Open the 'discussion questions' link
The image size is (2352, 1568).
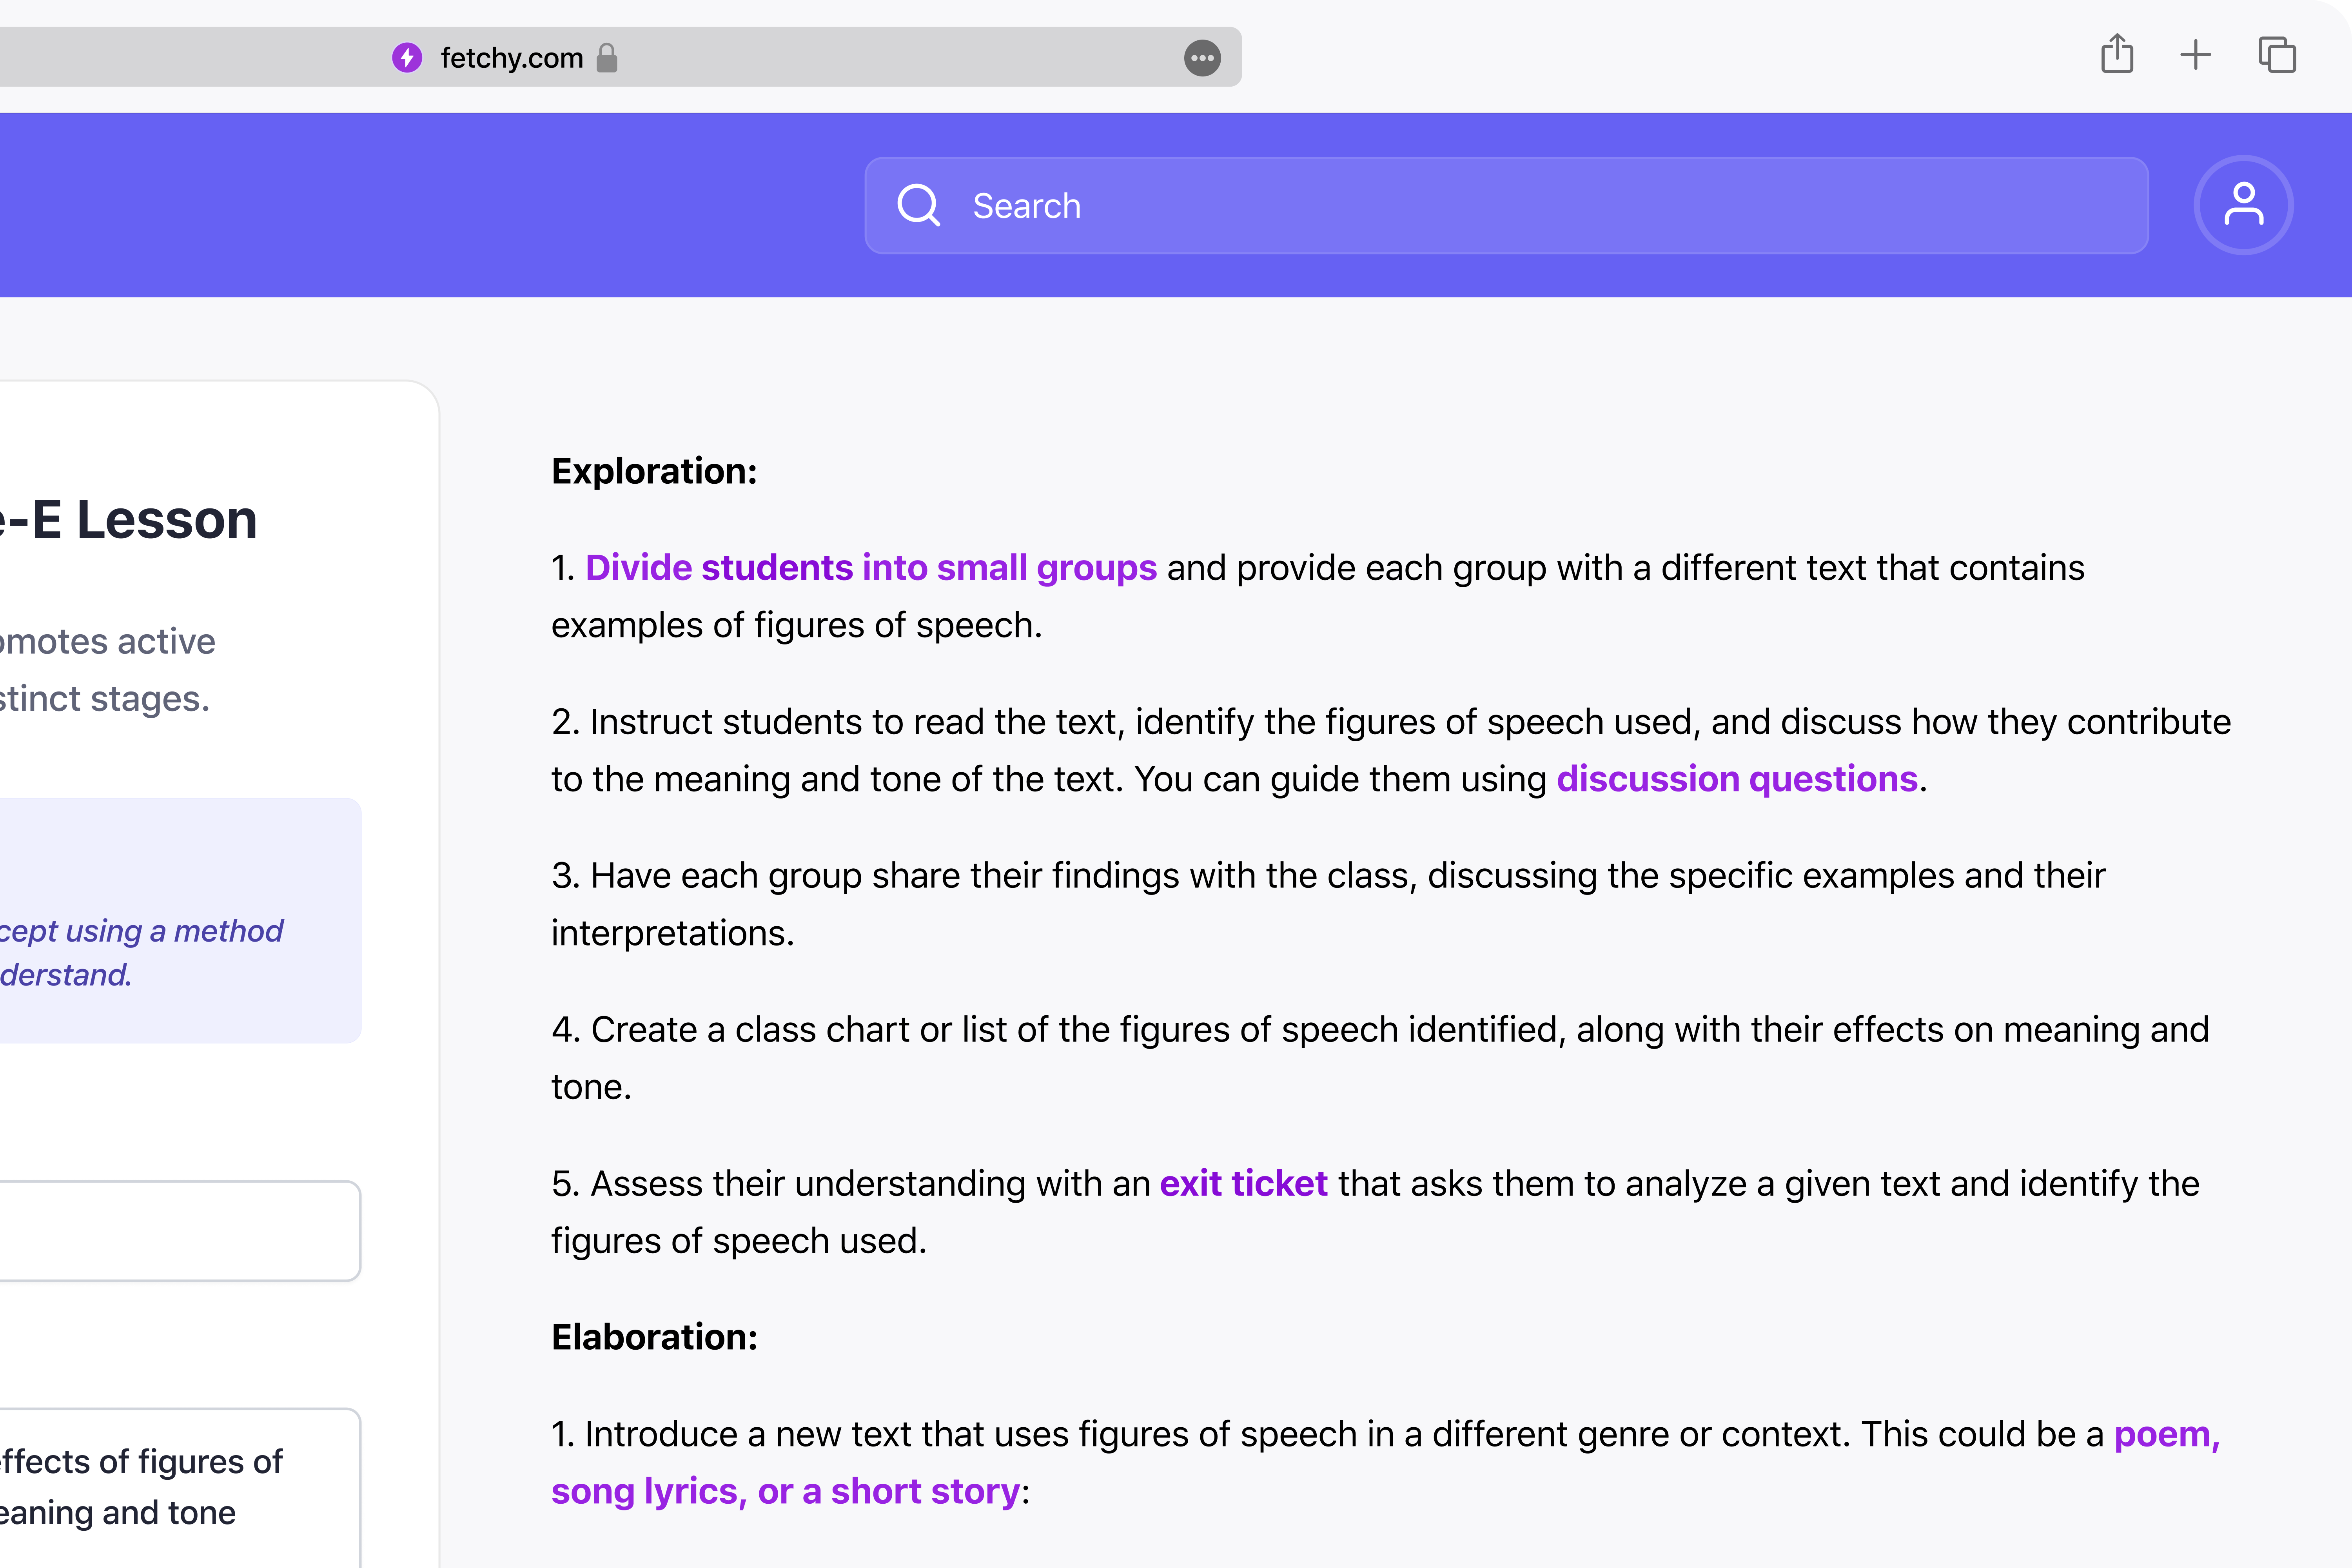[1737, 779]
